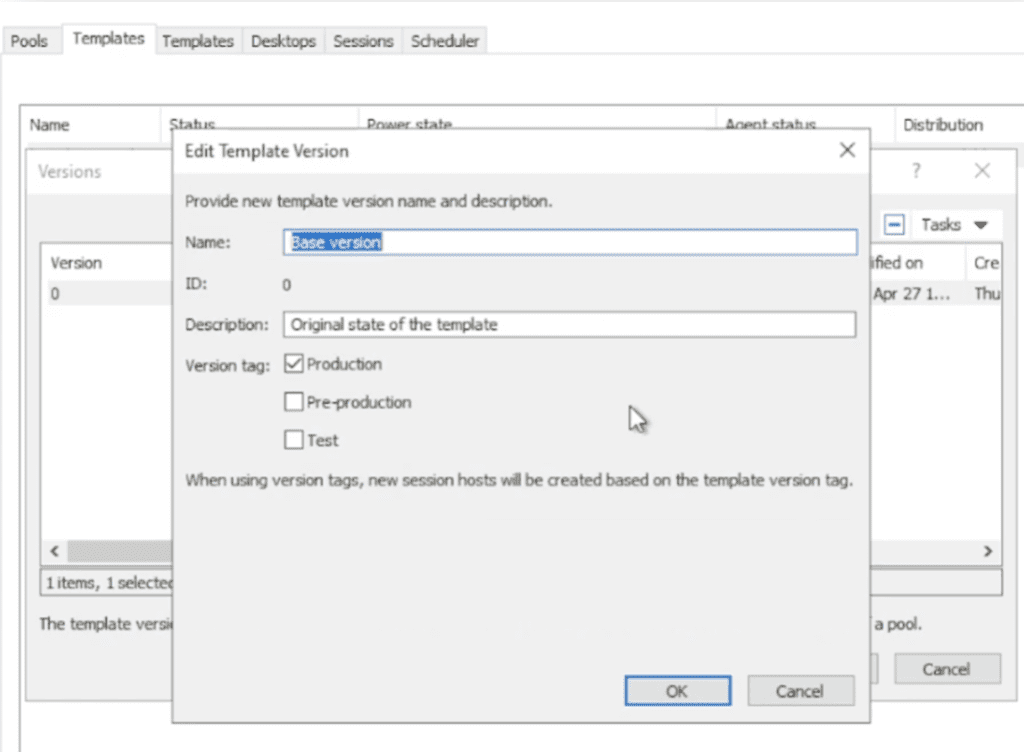
Task: Close the Versions dialog with its X
Action: 981,171
